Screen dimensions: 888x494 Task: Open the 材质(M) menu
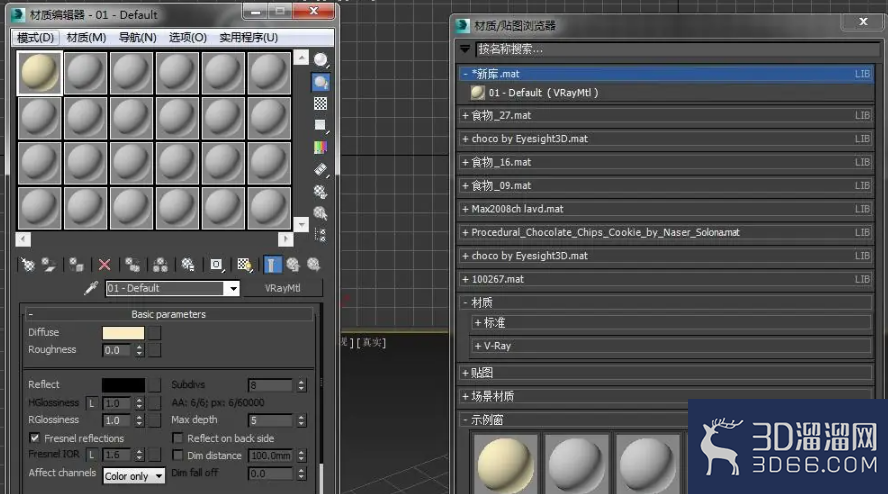[86, 37]
